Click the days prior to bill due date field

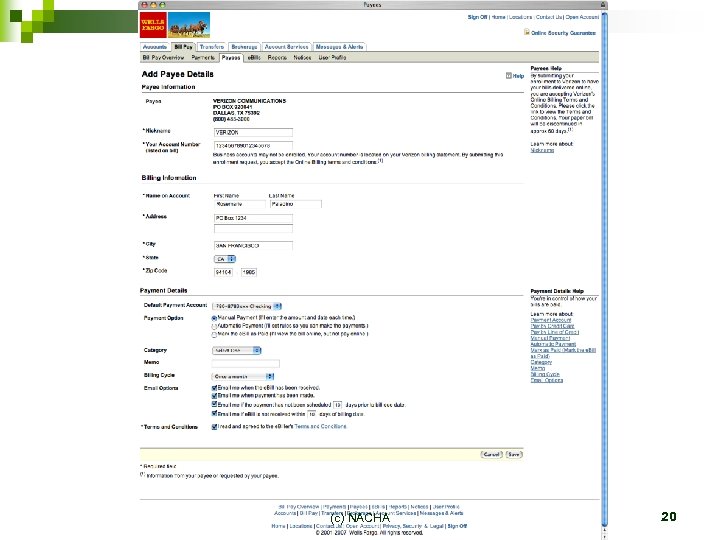[338, 405]
